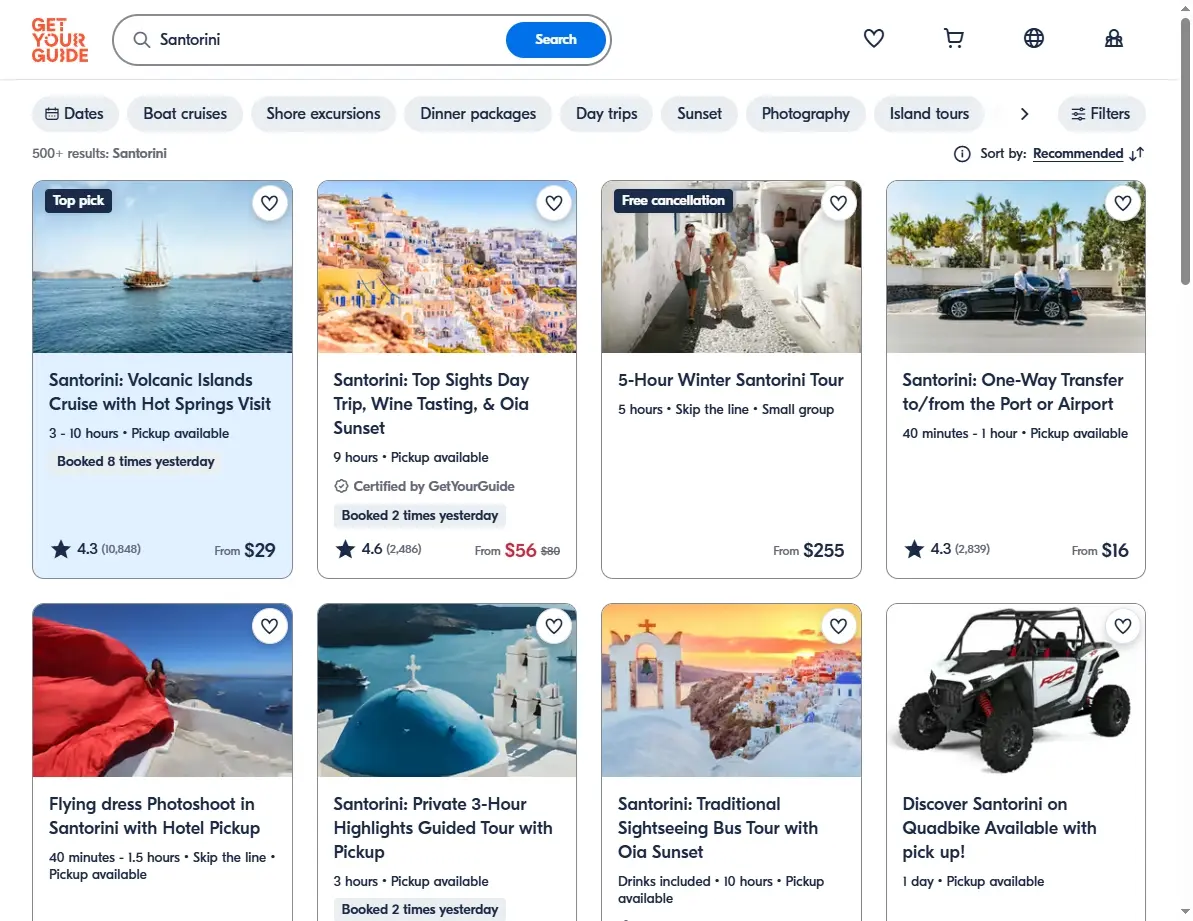This screenshot has height=921, width=1193.
Task: Open Top Sights Day Trip, Wine Tasting title
Action: (431, 404)
